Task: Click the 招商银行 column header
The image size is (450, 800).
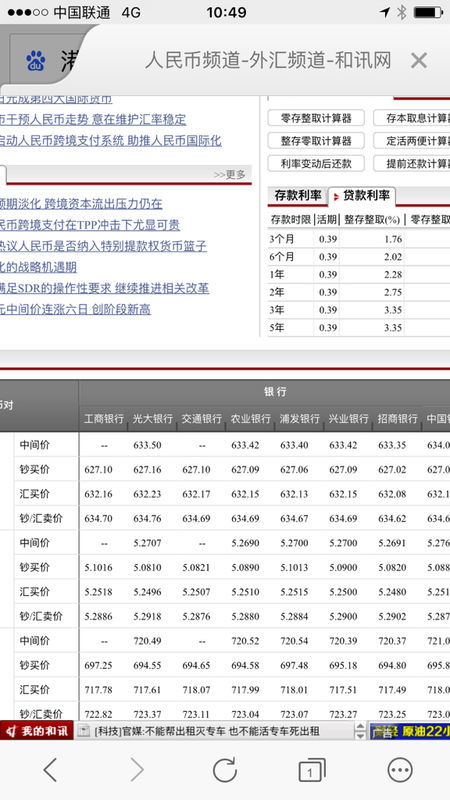Action: (397, 418)
